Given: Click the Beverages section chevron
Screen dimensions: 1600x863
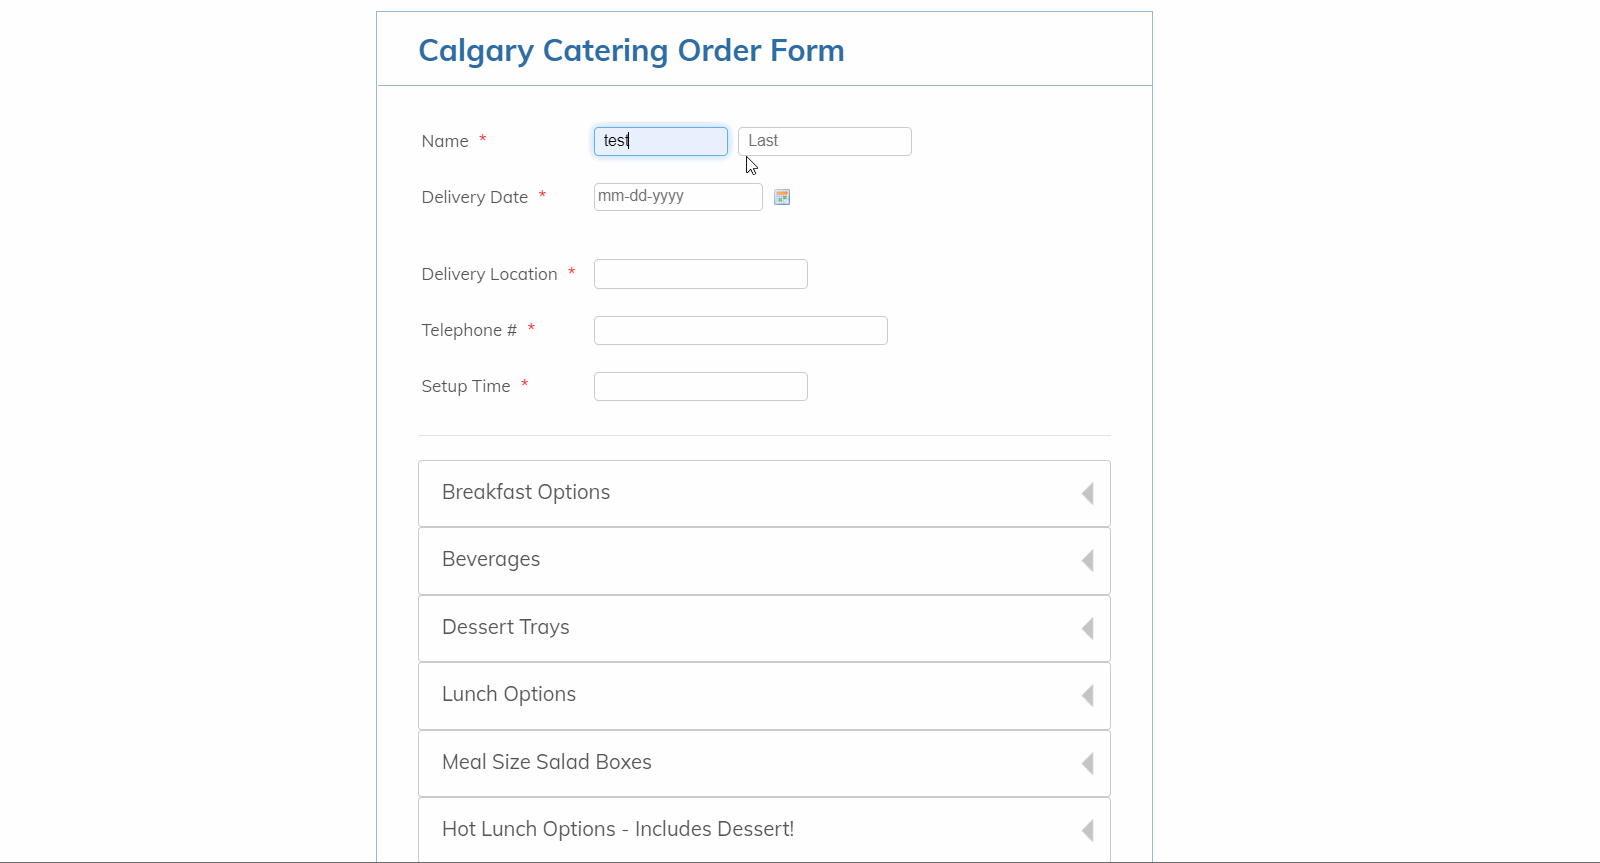Looking at the screenshot, I should tap(1087, 560).
